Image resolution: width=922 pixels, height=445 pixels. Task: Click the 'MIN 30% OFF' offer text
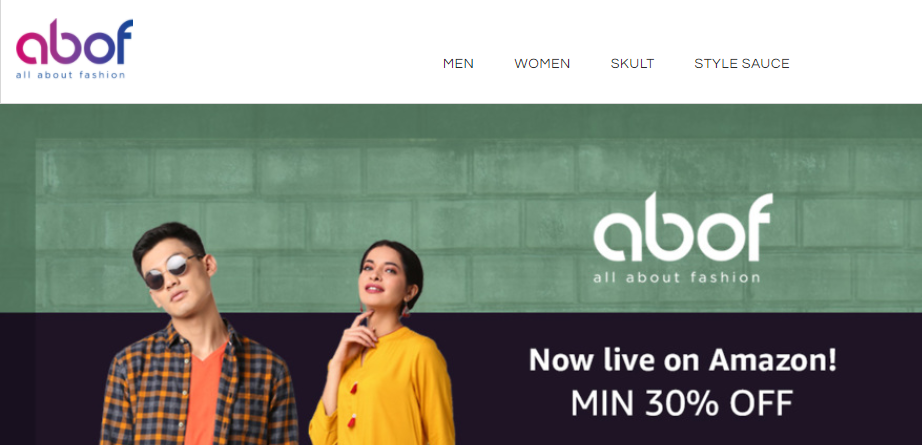tap(682, 402)
